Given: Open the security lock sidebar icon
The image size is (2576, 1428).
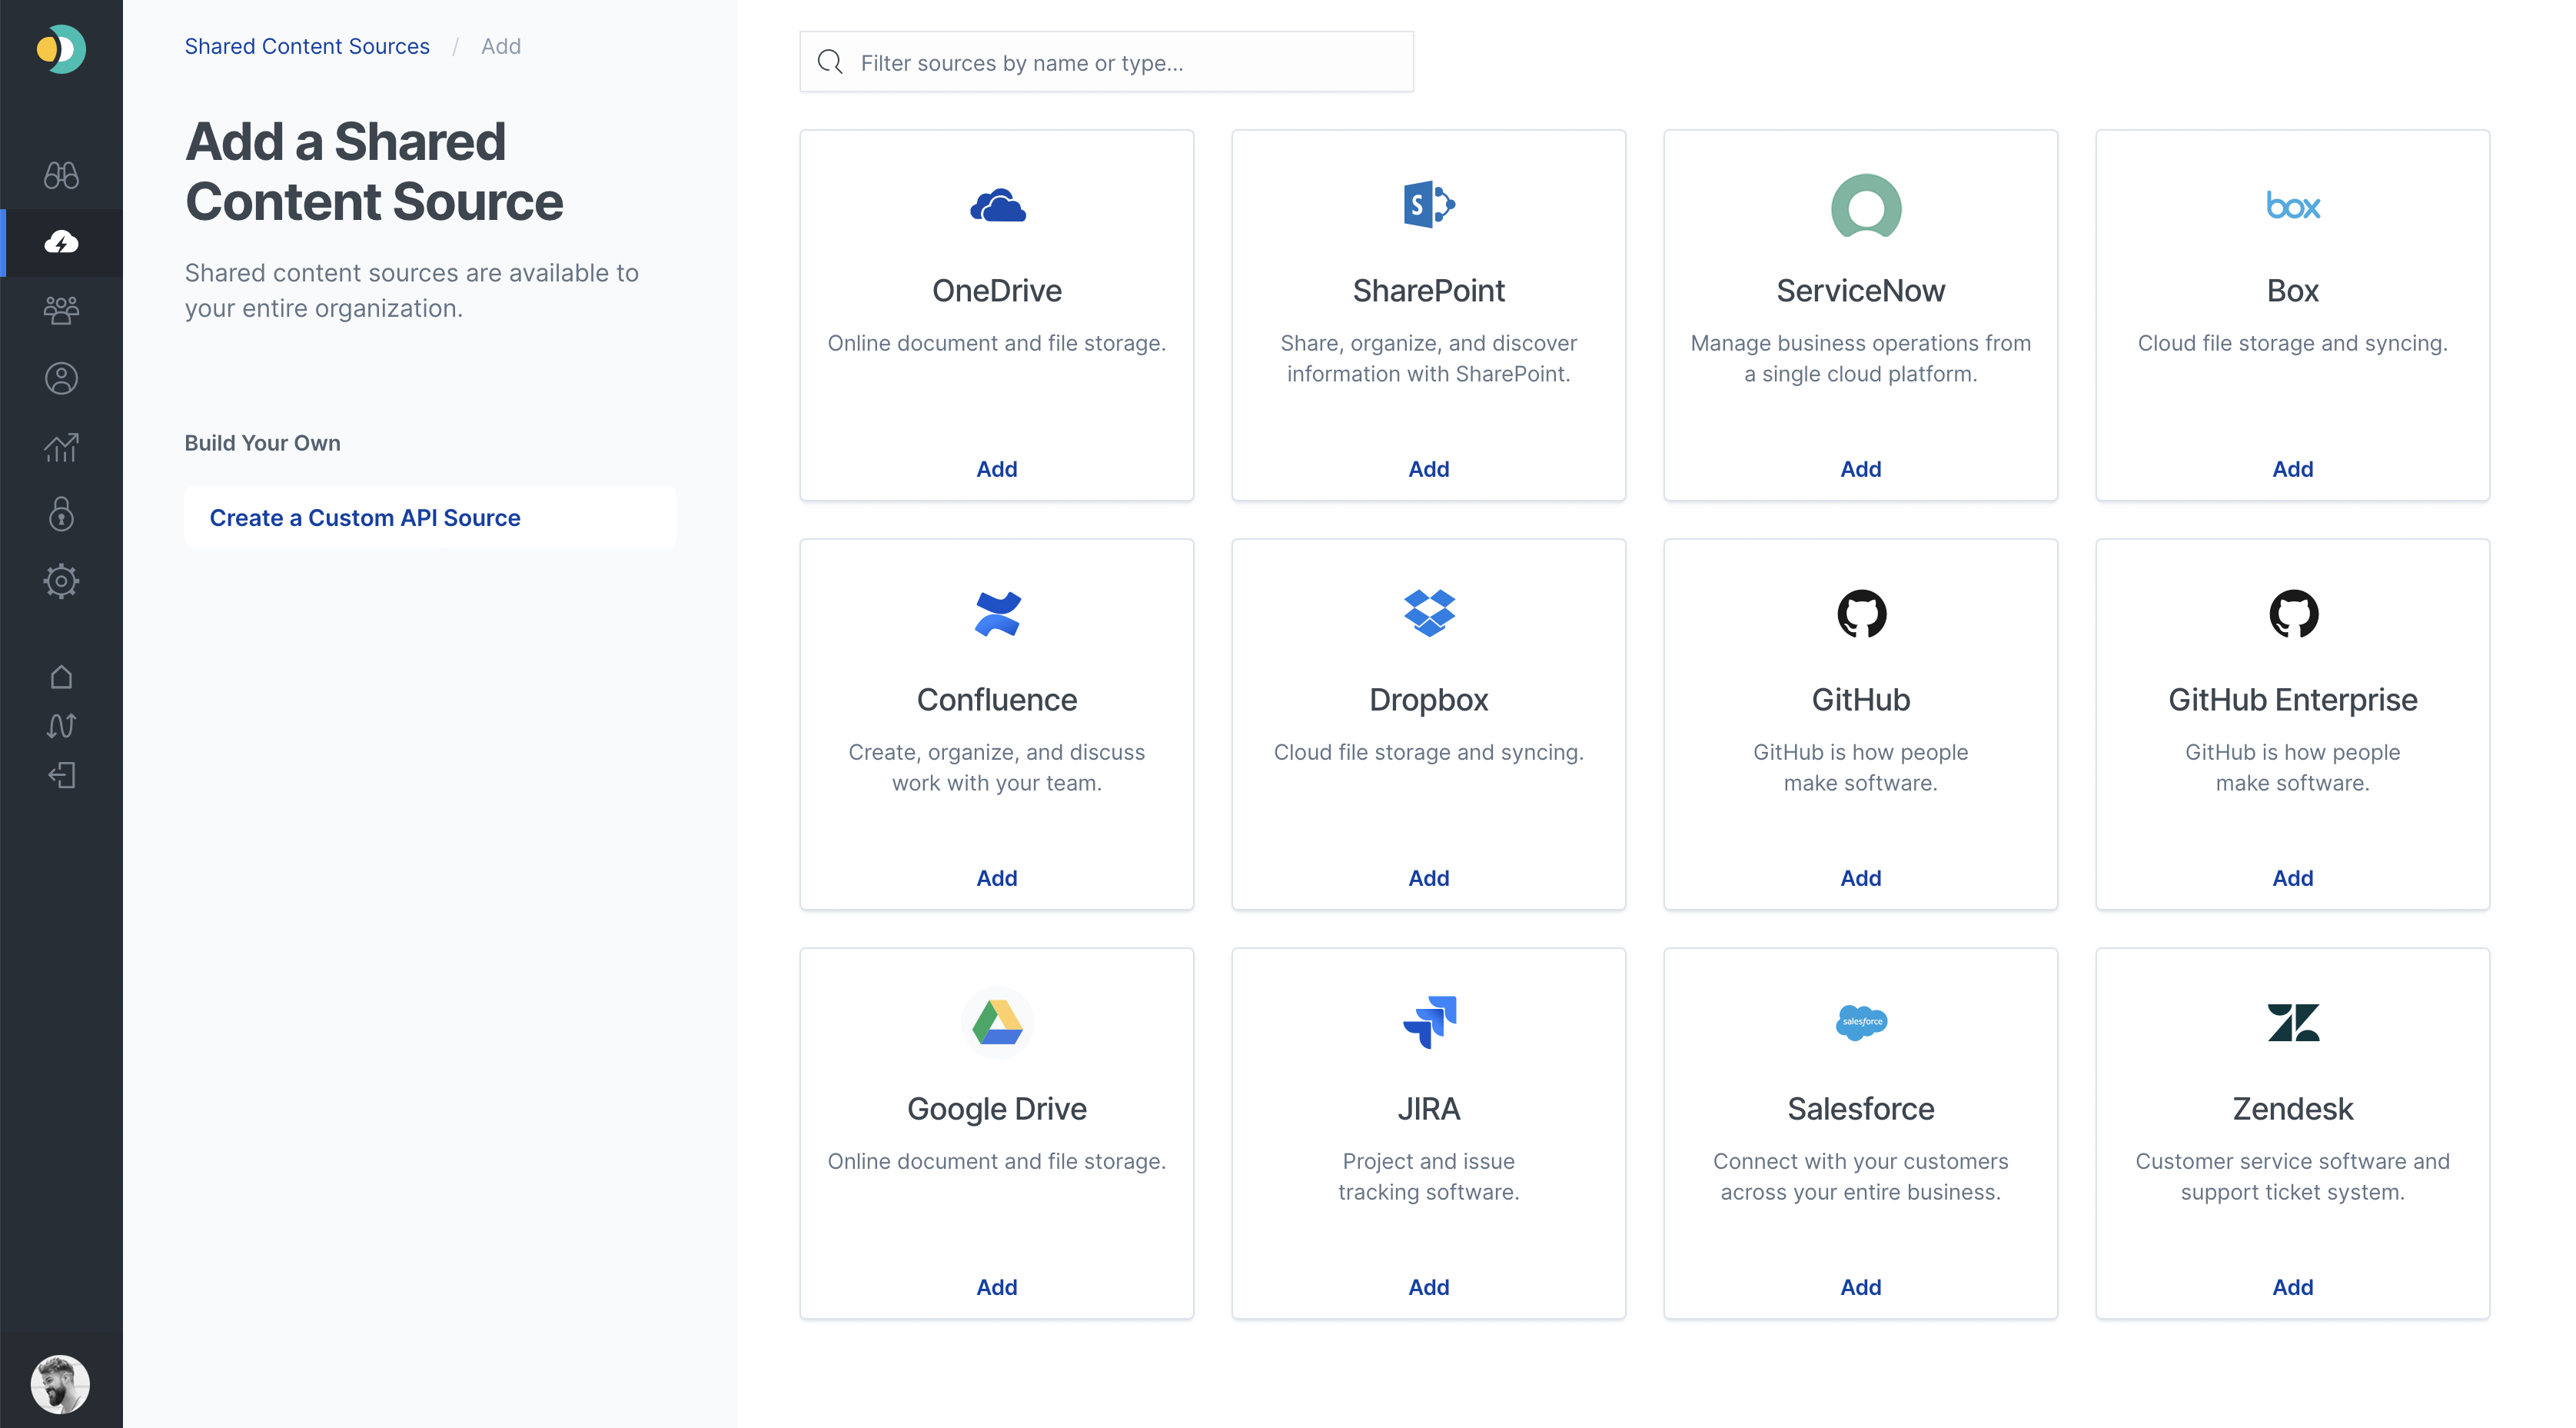Looking at the screenshot, I should click(x=61, y=514).
